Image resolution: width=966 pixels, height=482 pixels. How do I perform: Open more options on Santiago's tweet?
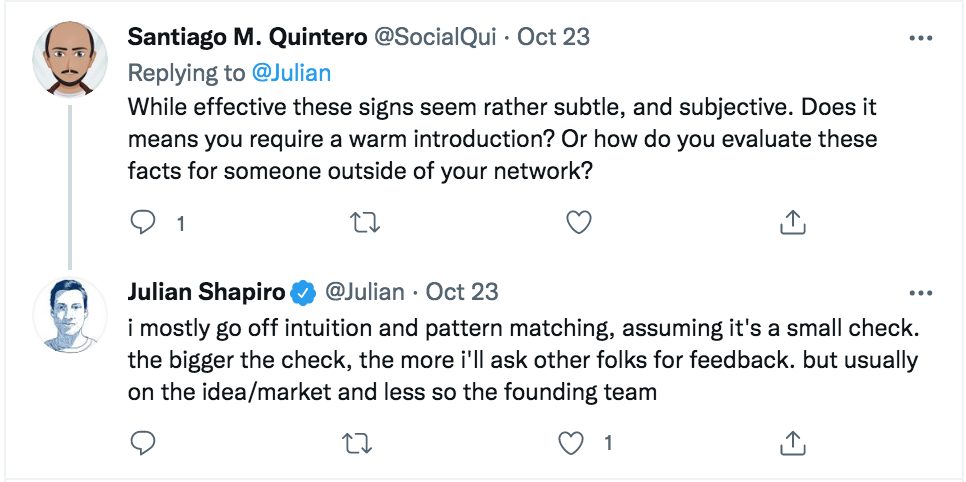pyautogui.click(x=919, y=40)
